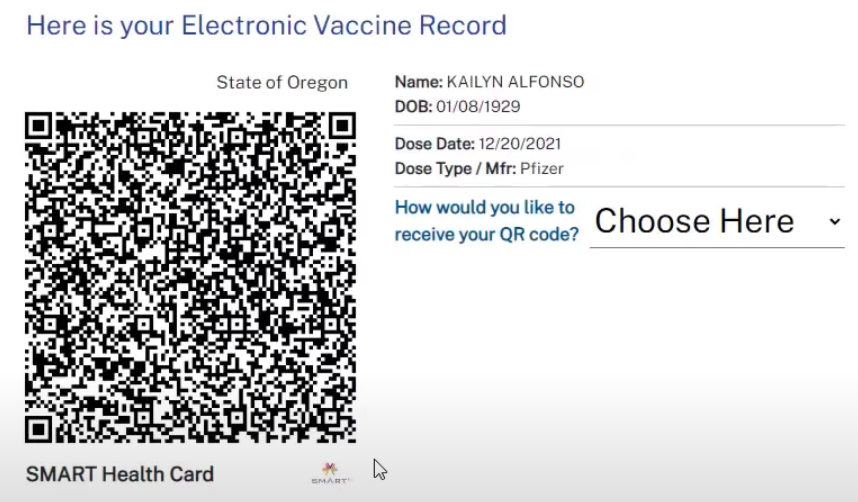
Task: Click the receive your QR code prompt
Action: pos(486,234)
